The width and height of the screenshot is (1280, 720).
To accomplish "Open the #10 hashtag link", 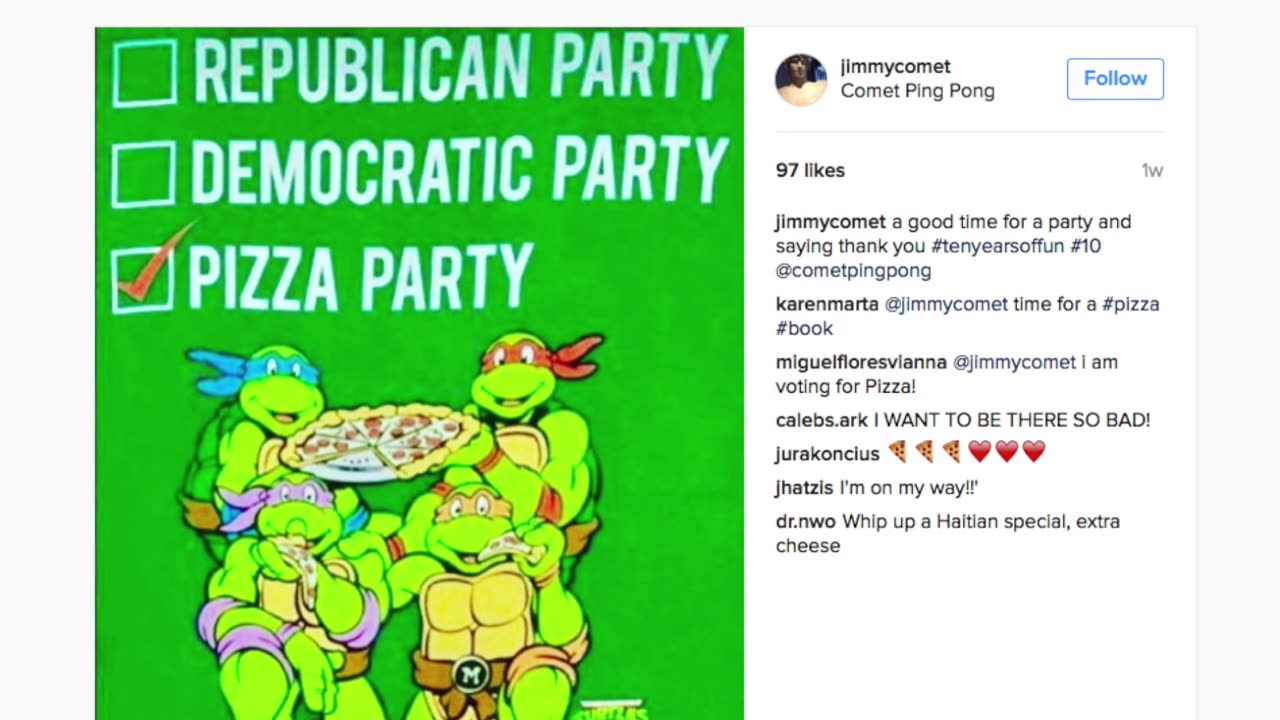I will pyautogui.click(x=1085, y=246).
